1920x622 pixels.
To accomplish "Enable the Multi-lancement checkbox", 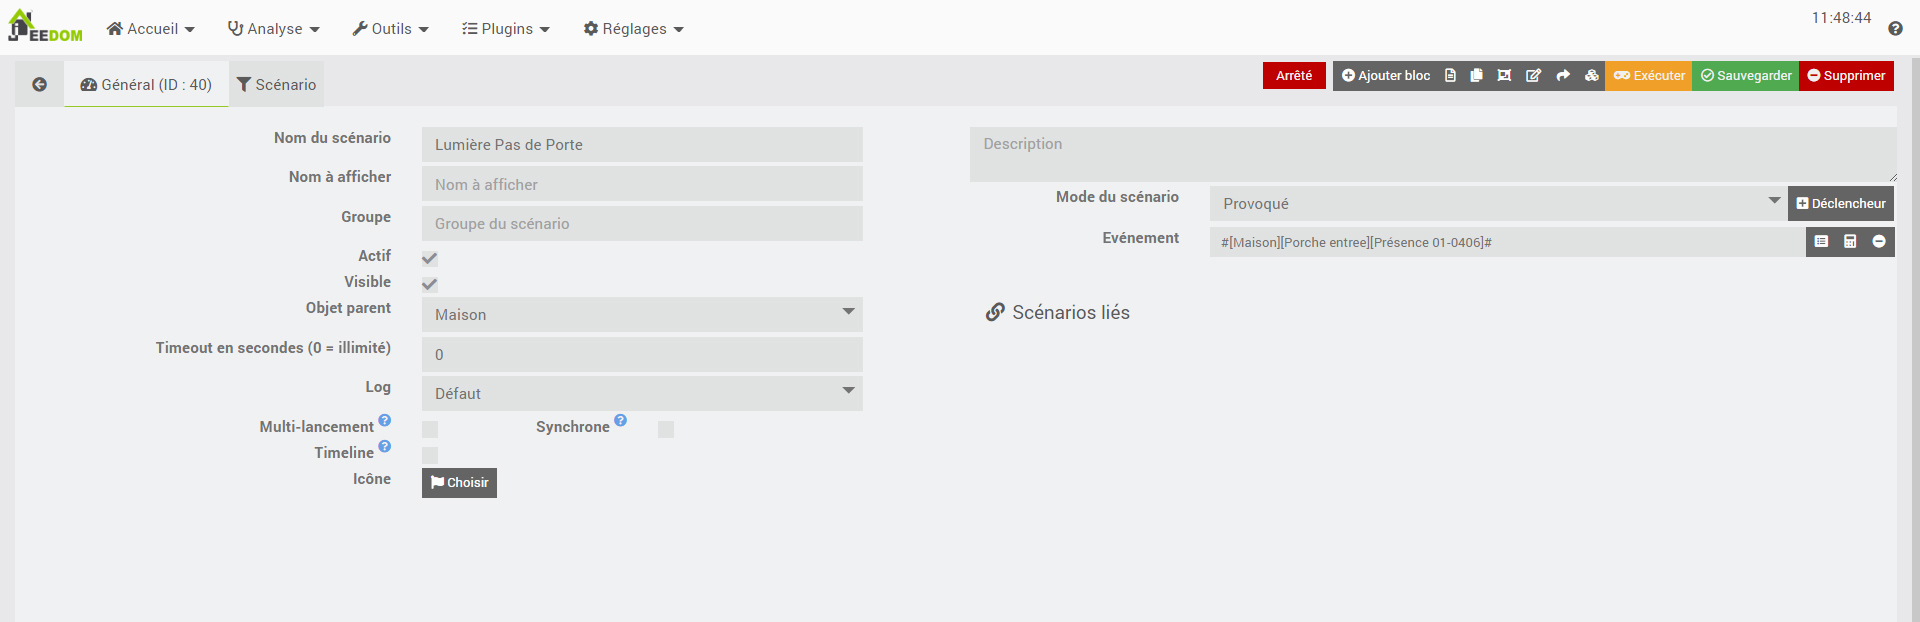I will [430, 429].
